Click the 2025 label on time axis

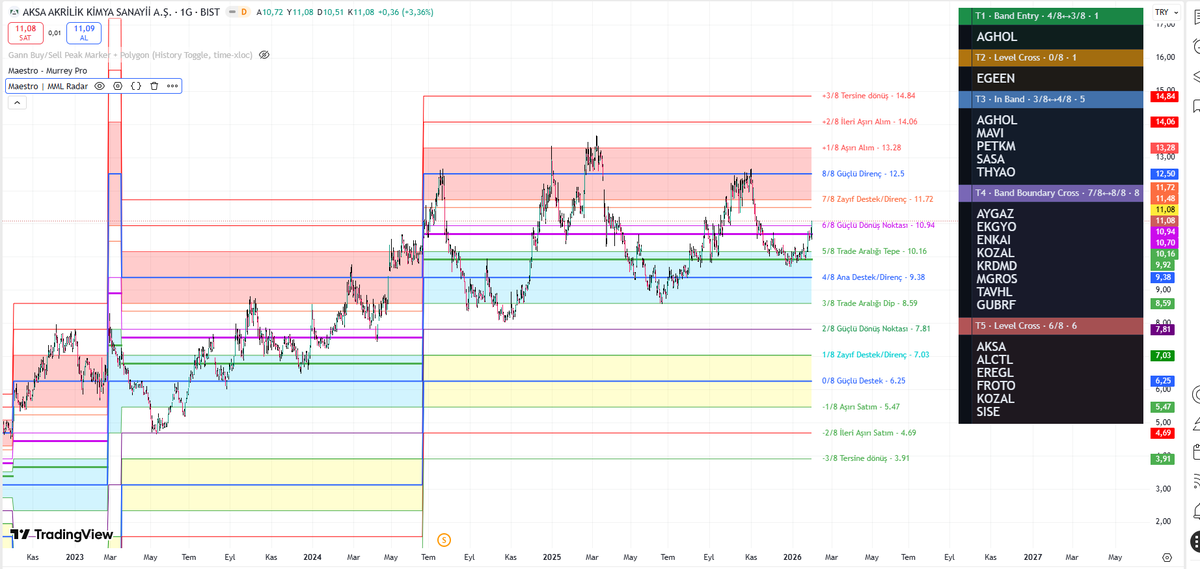(554, 556)
